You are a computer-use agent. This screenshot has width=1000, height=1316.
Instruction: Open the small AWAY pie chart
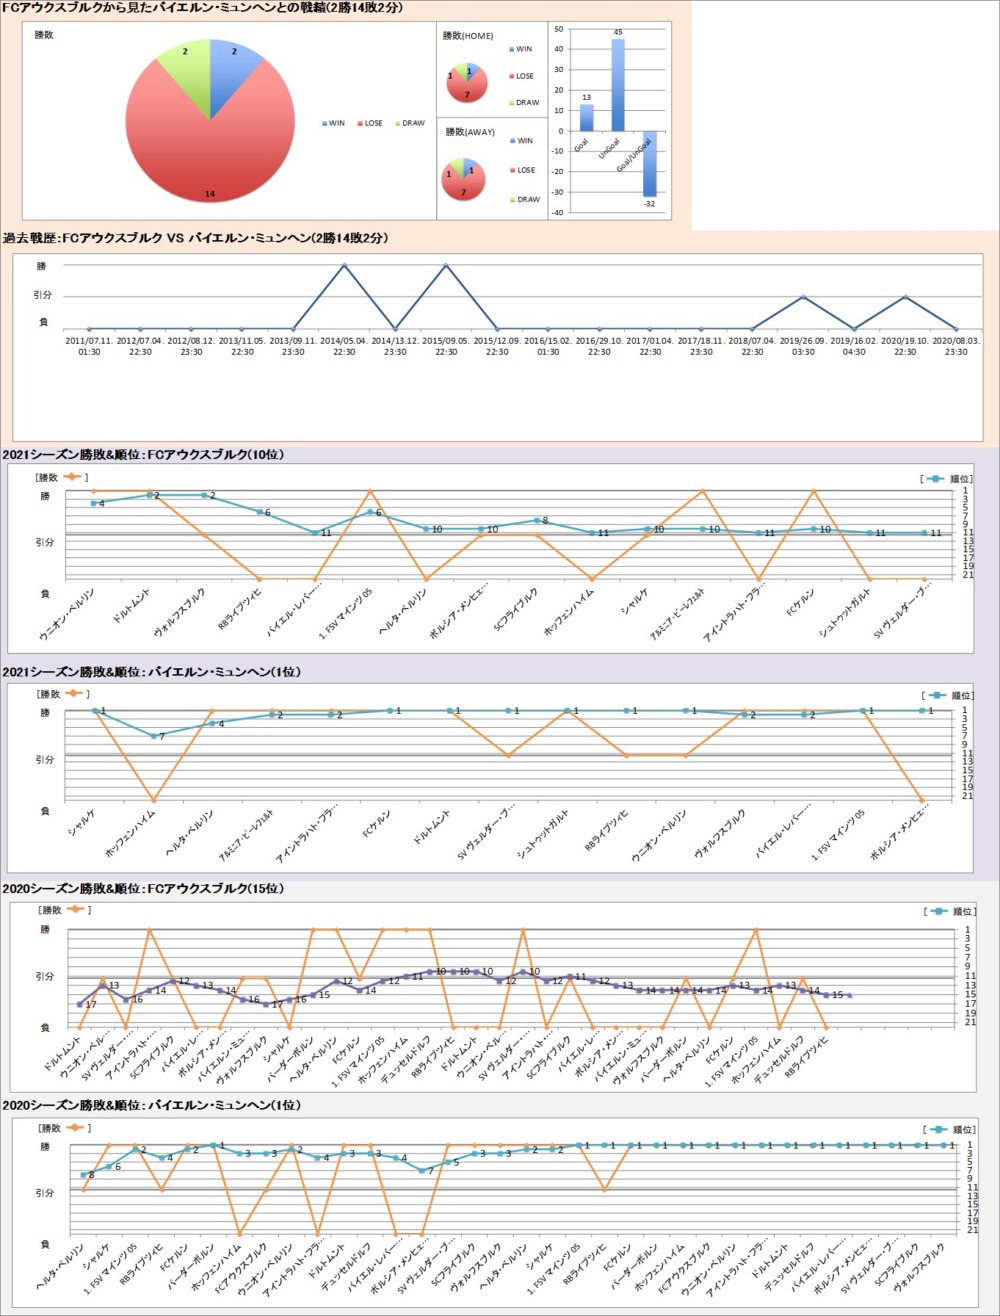(x=465, y=177)
